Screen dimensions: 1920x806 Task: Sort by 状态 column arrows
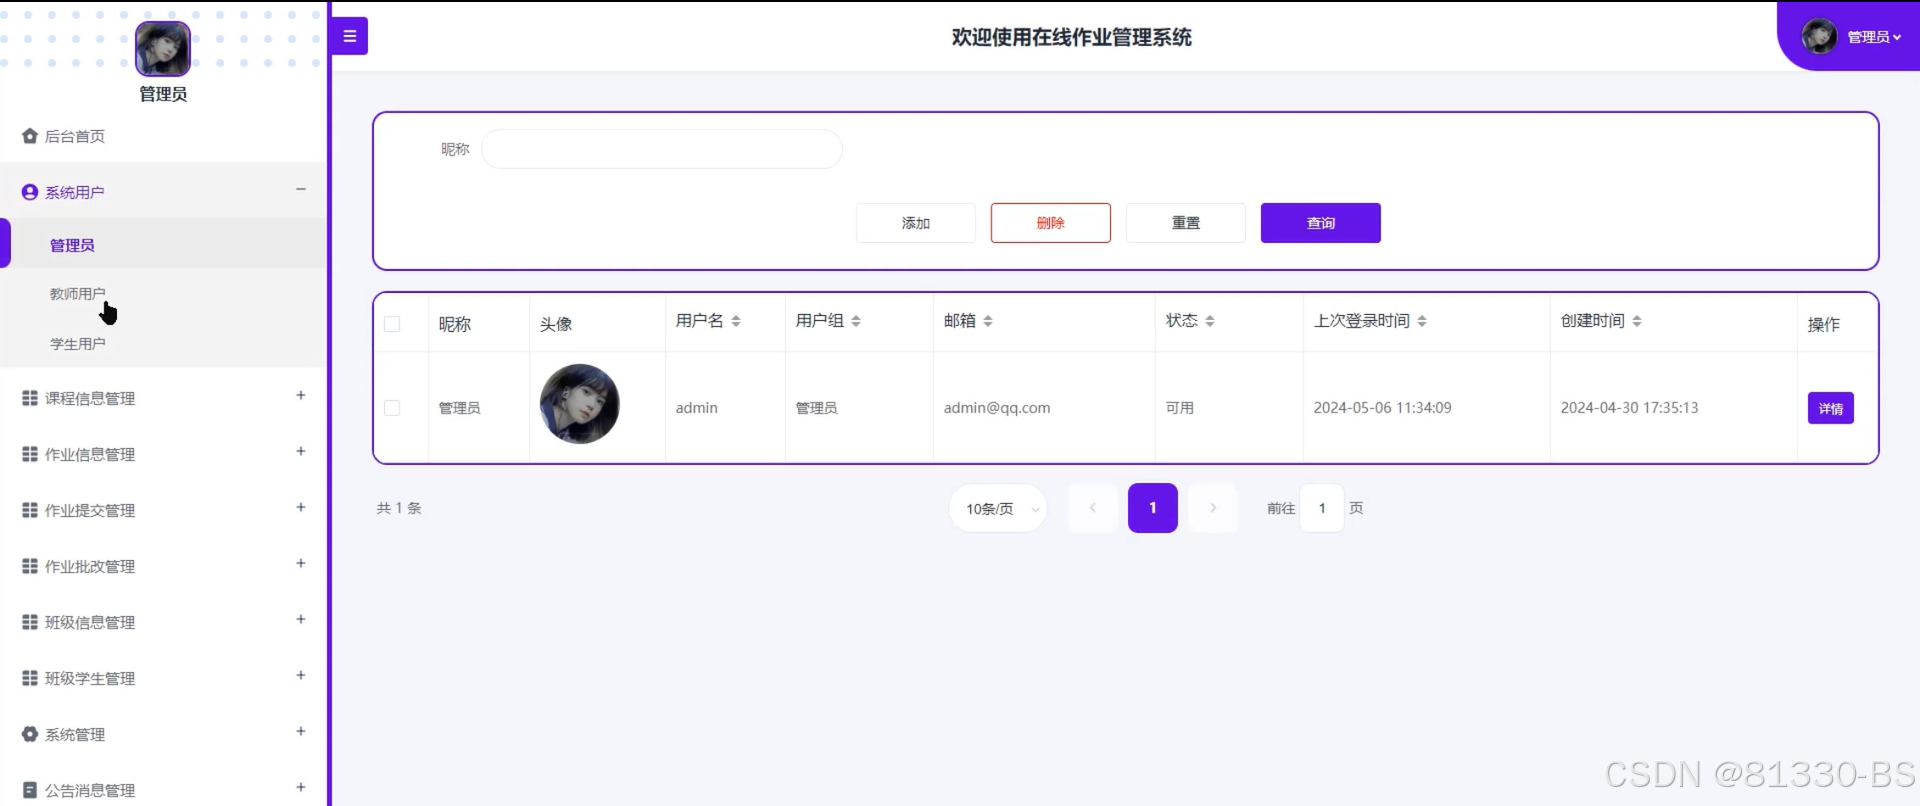coord(1210,321)
